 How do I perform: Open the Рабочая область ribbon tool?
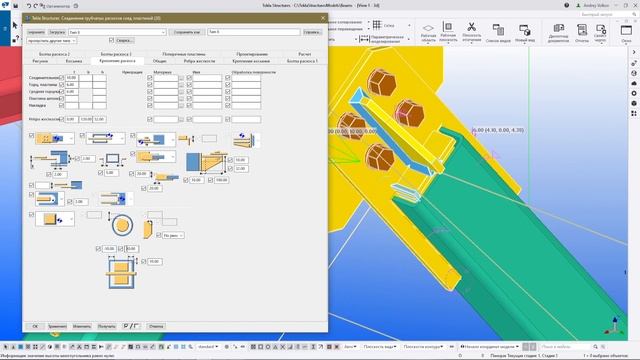coord(428,33)
